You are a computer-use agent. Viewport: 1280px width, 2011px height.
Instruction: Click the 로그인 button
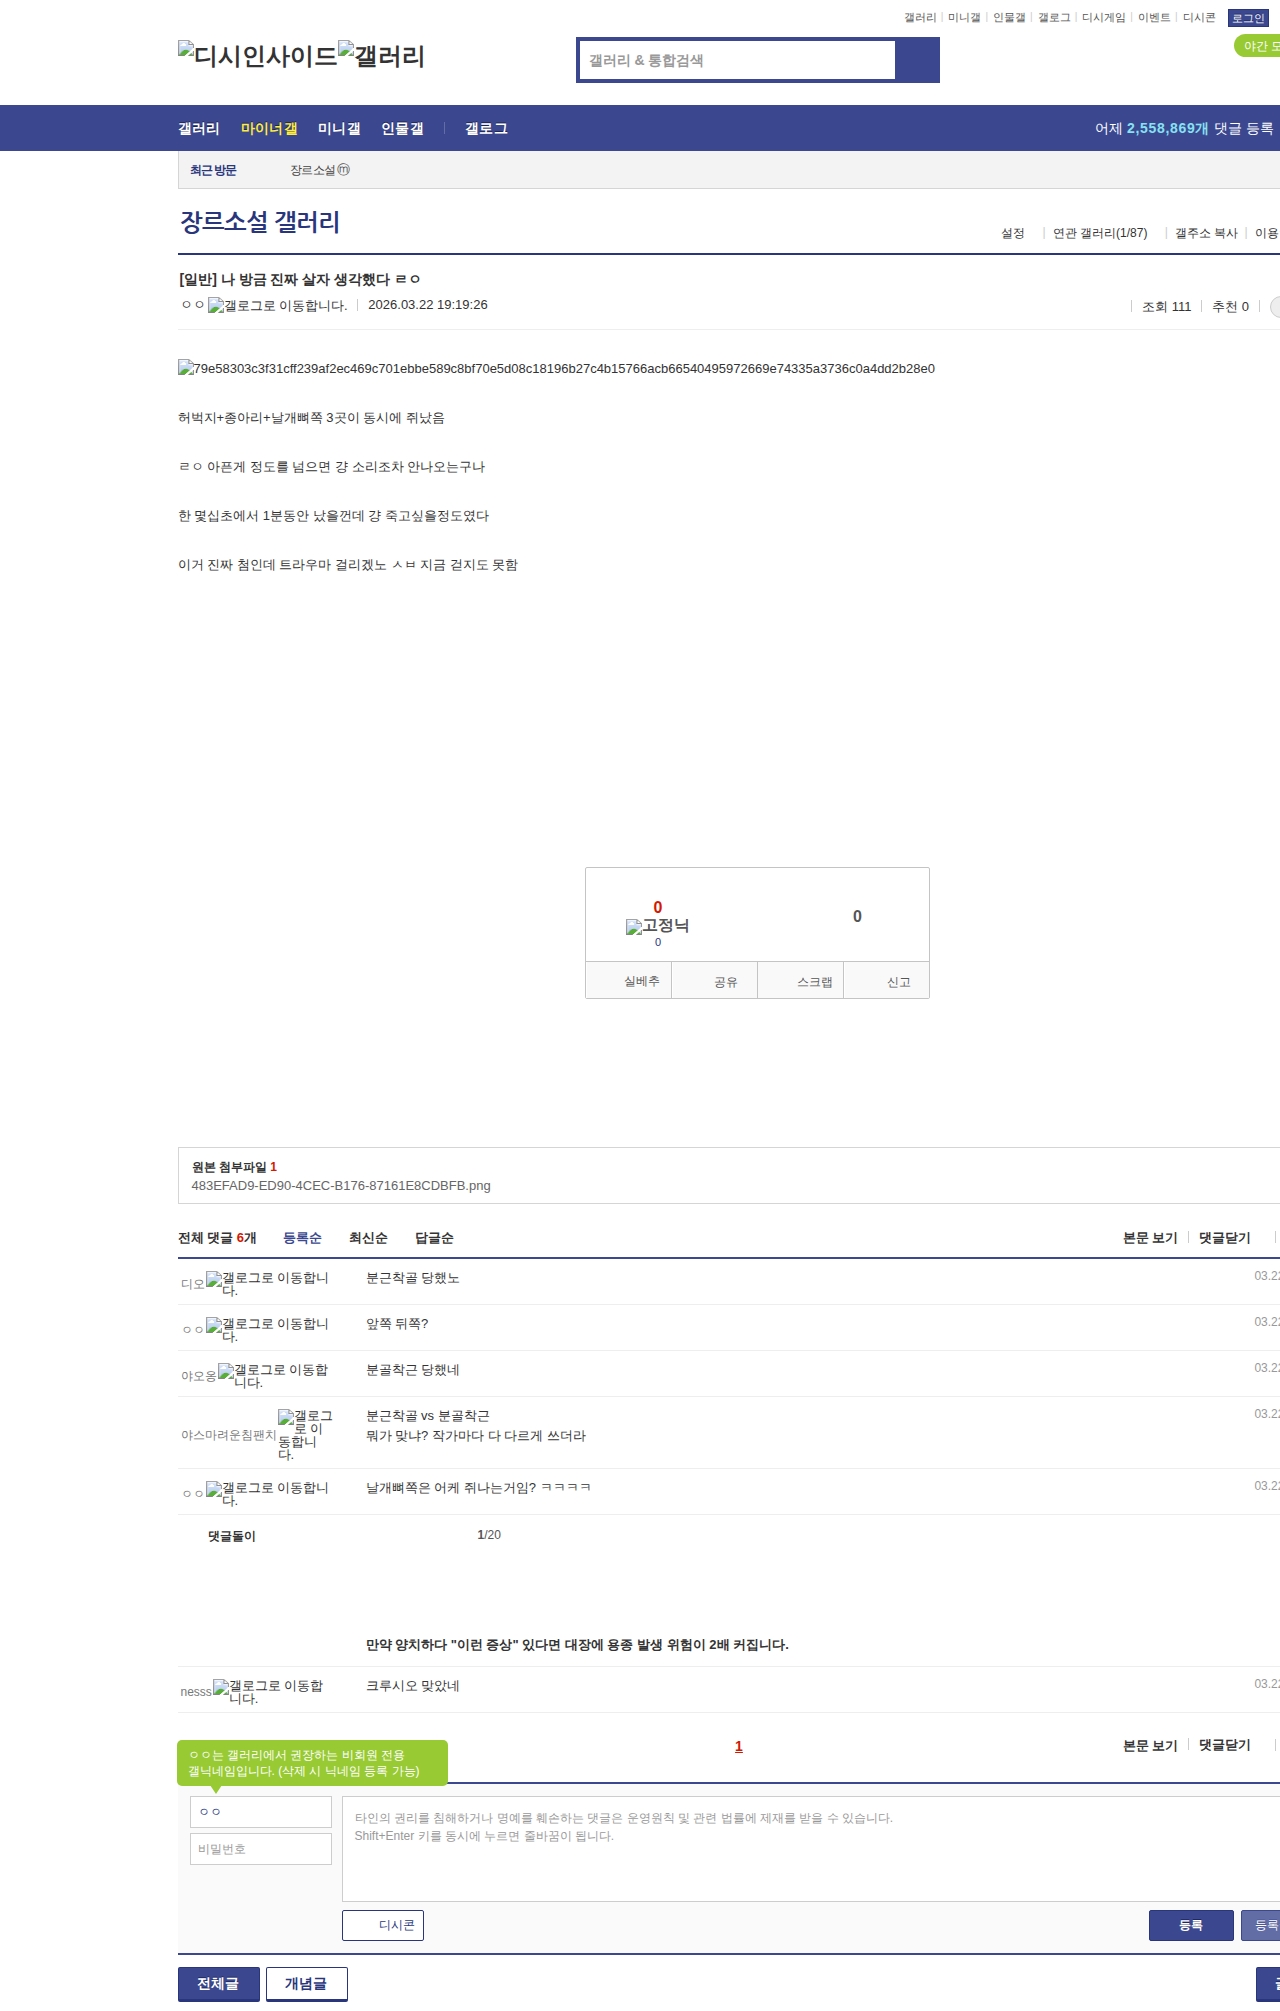pos(1248,18)
